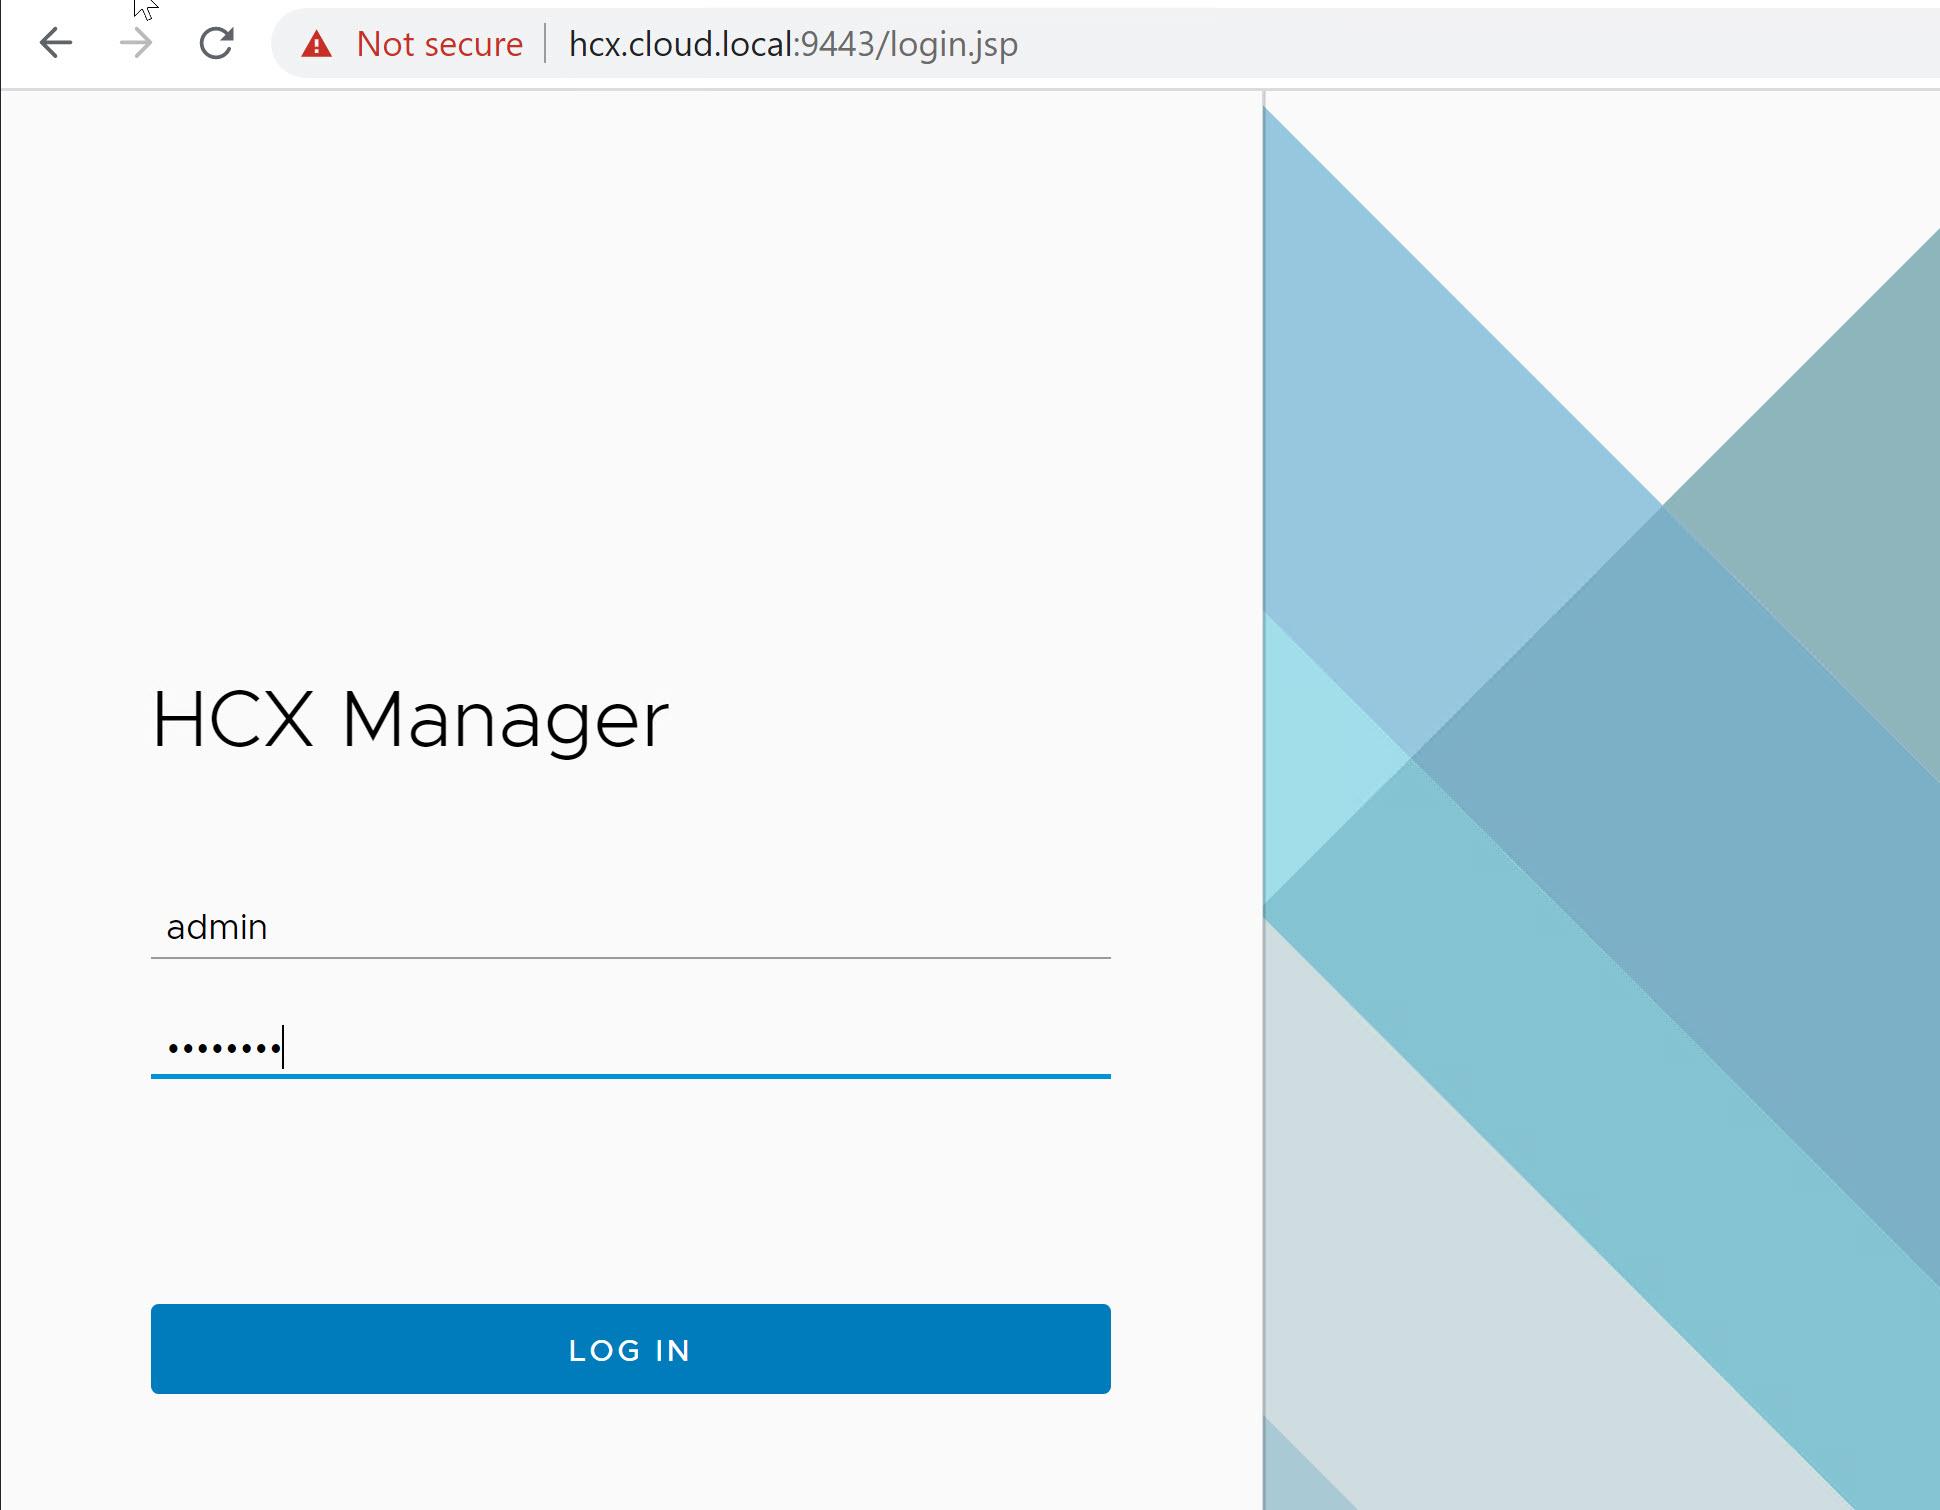Click the browser back arrow

pos(56,43)
